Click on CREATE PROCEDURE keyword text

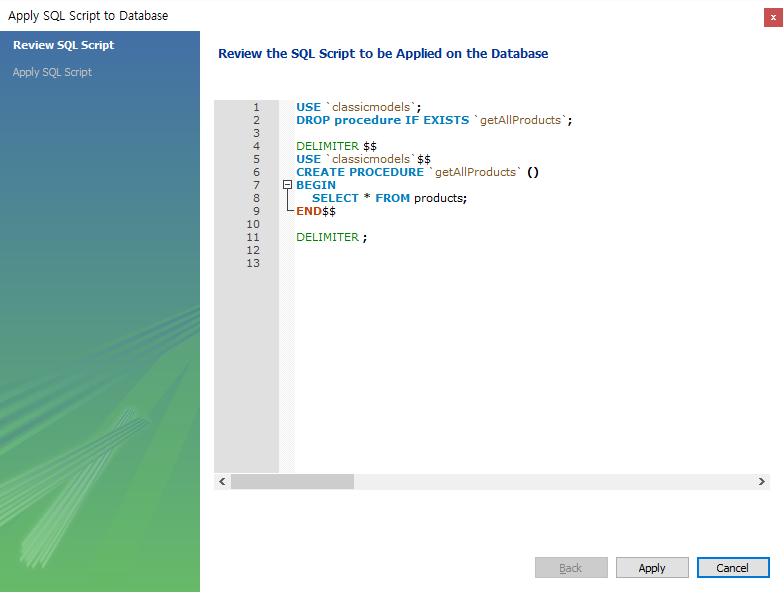point(360,172)
